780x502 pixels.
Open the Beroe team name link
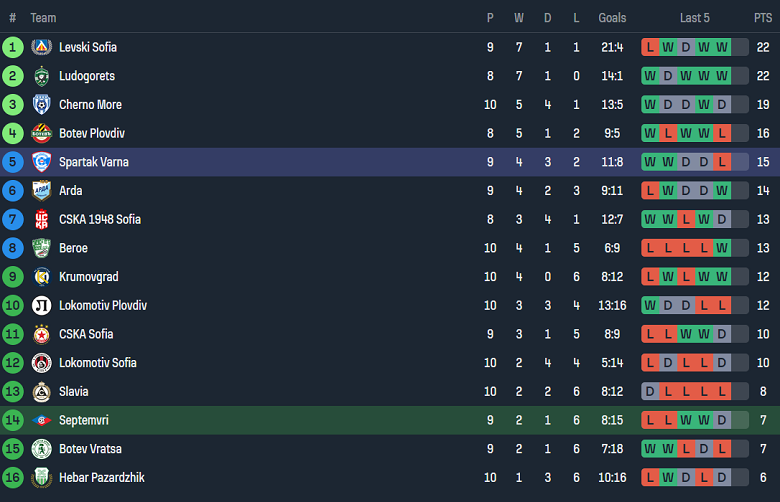point(73,248)
